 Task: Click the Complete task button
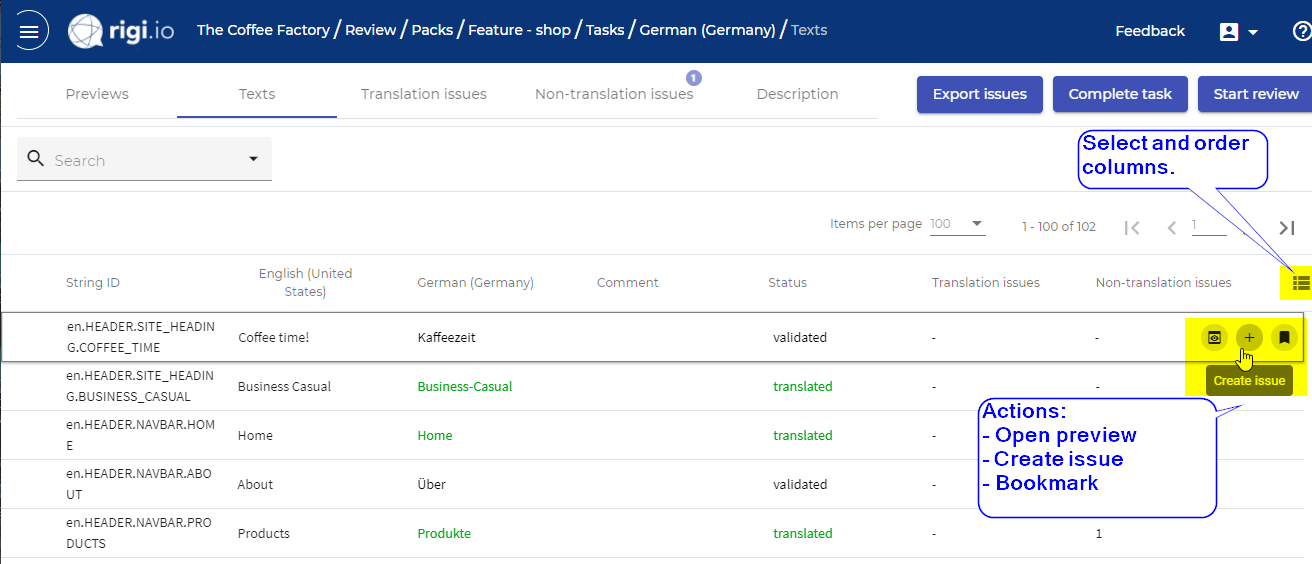(x=1120, y=94)
